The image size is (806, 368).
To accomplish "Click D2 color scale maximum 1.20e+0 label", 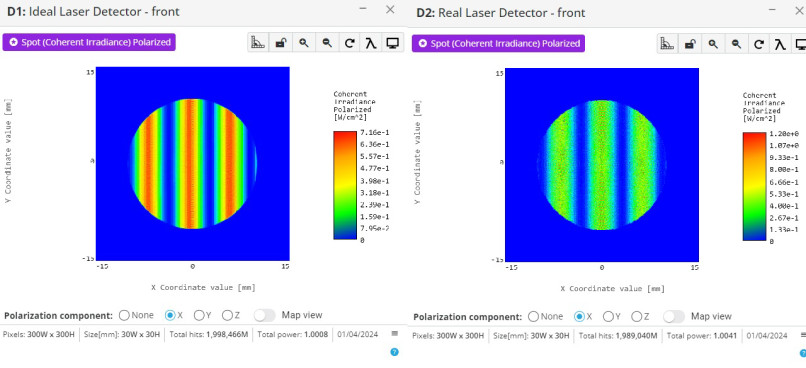I will [785, 134].
